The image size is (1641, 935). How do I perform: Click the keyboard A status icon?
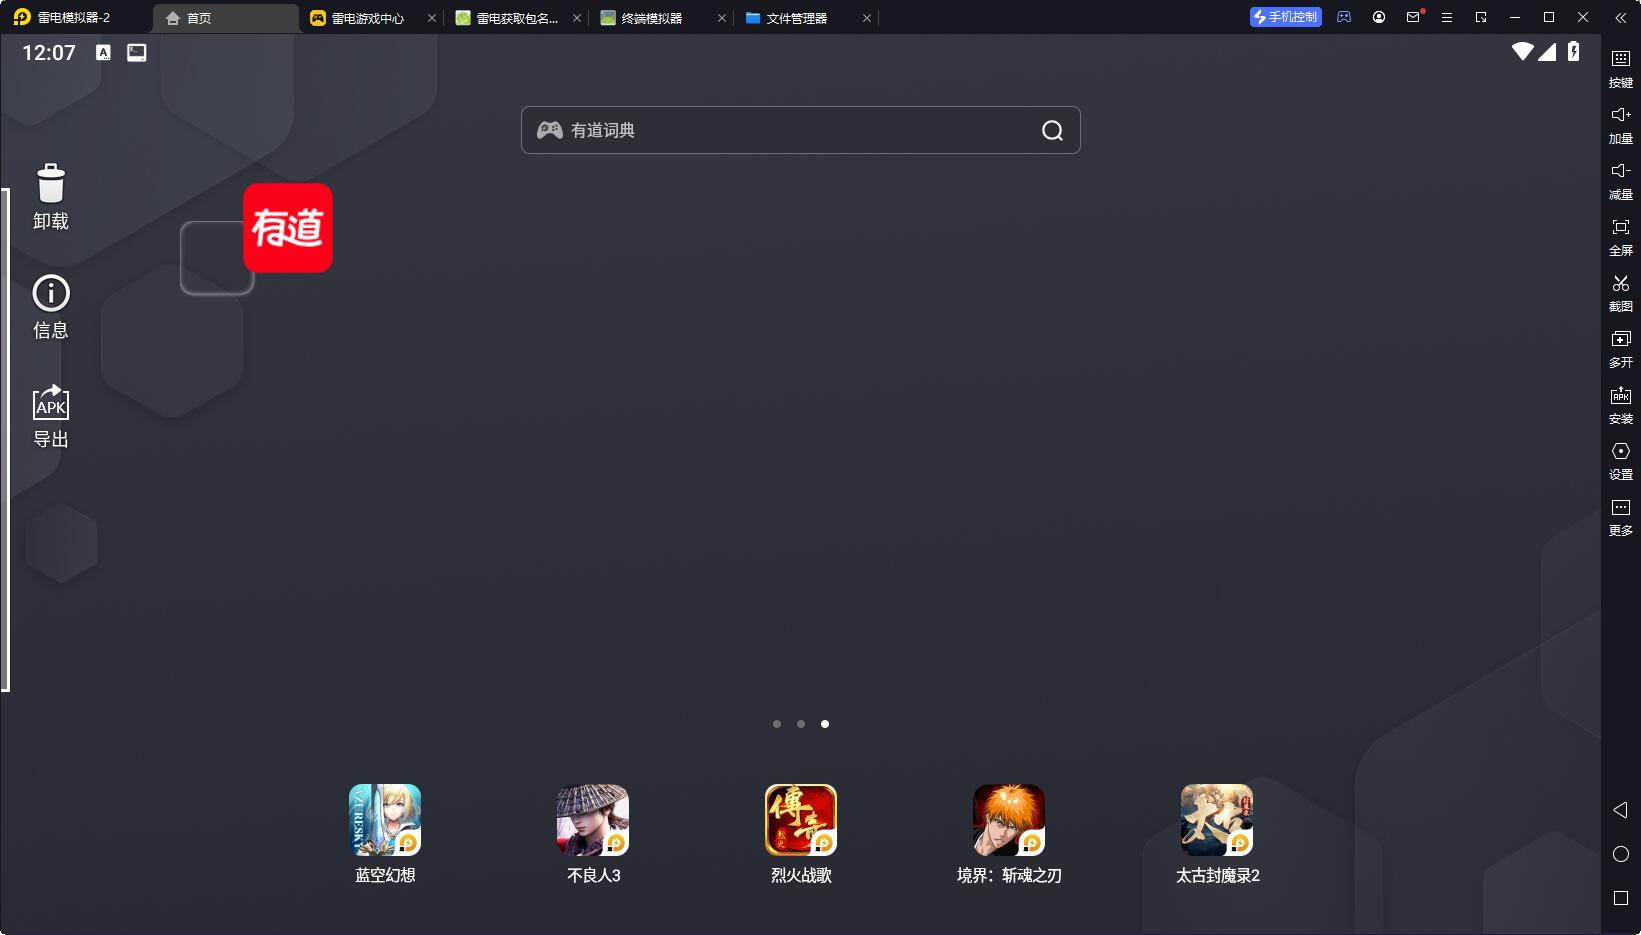(x=103, y=53)
